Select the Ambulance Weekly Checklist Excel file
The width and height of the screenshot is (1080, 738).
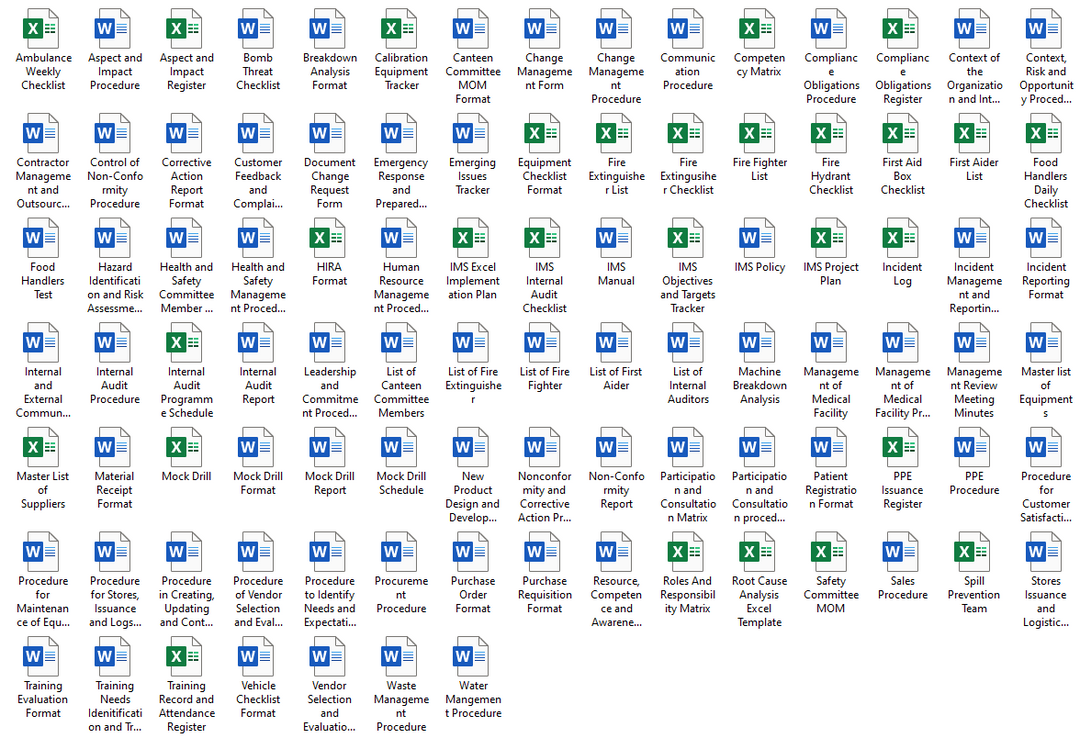click(x=42, y=29)
